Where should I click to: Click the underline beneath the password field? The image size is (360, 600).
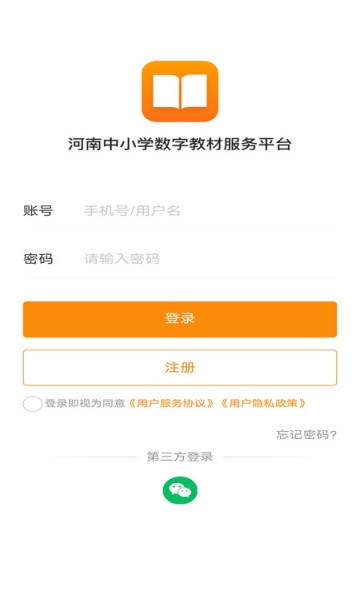(x=180, y=276)
